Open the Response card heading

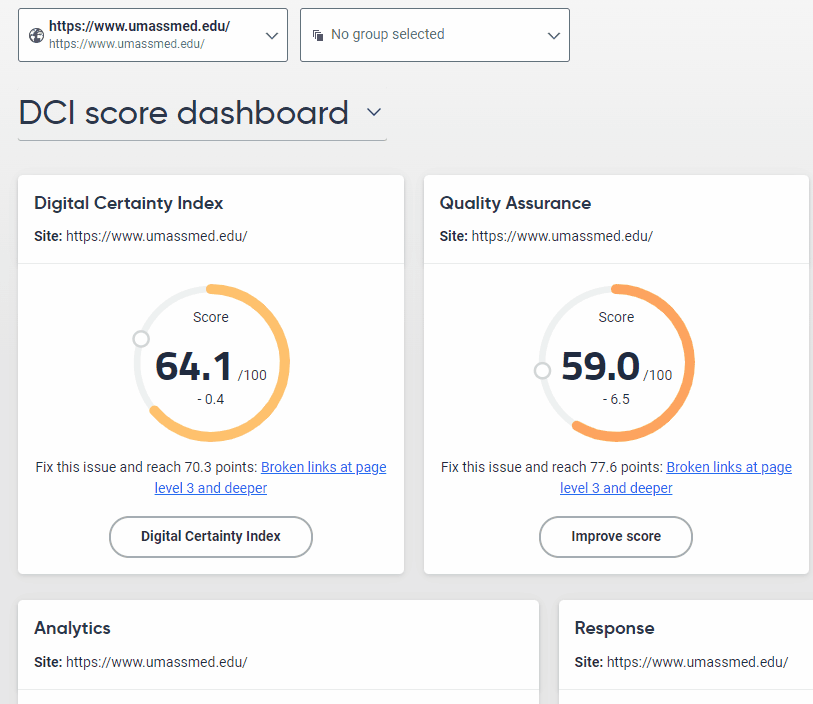[614, 628]
